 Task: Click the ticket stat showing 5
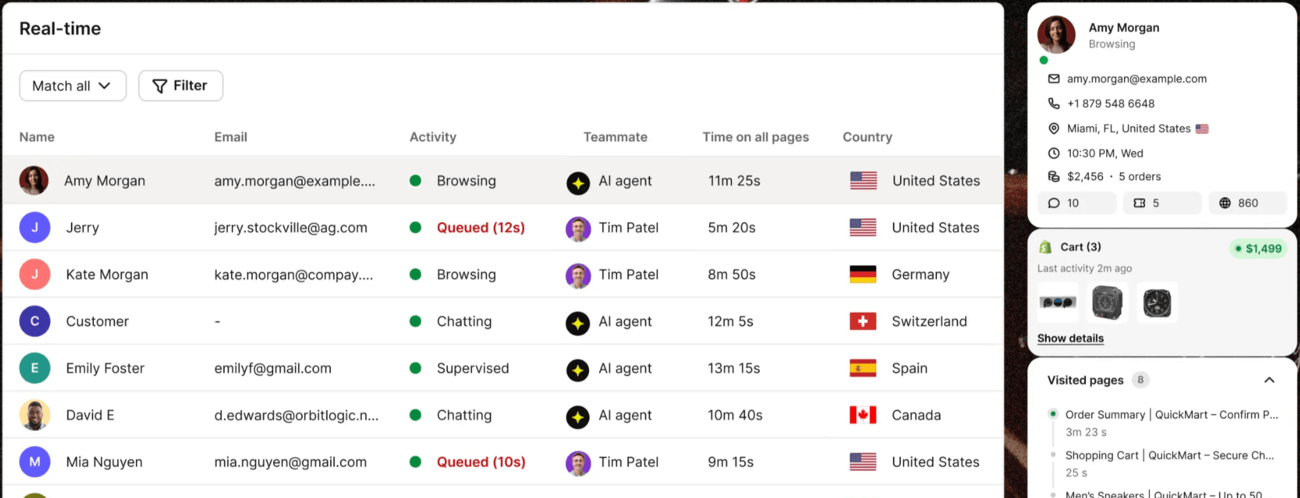pyautogui.click(x=1162, y=203)
